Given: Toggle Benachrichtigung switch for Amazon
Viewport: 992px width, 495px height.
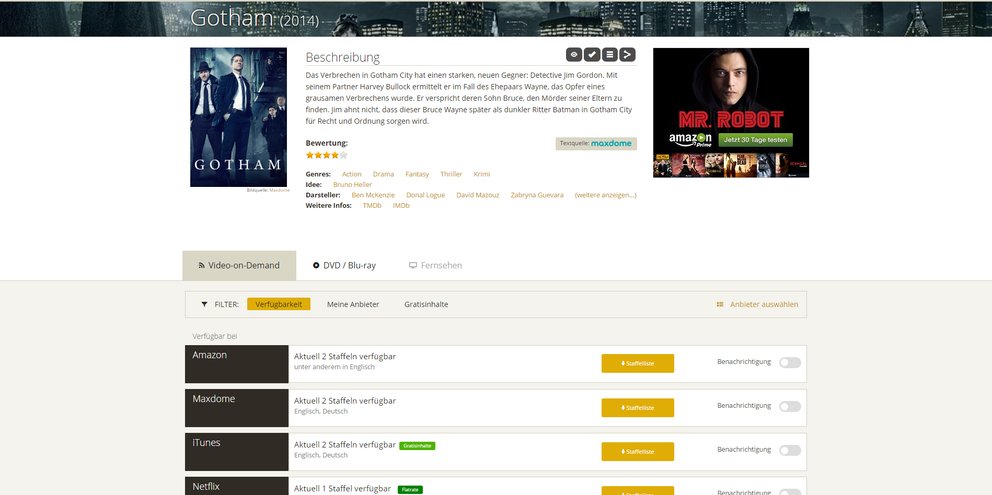Looking at the screenshot, I should tap(790, 363).
